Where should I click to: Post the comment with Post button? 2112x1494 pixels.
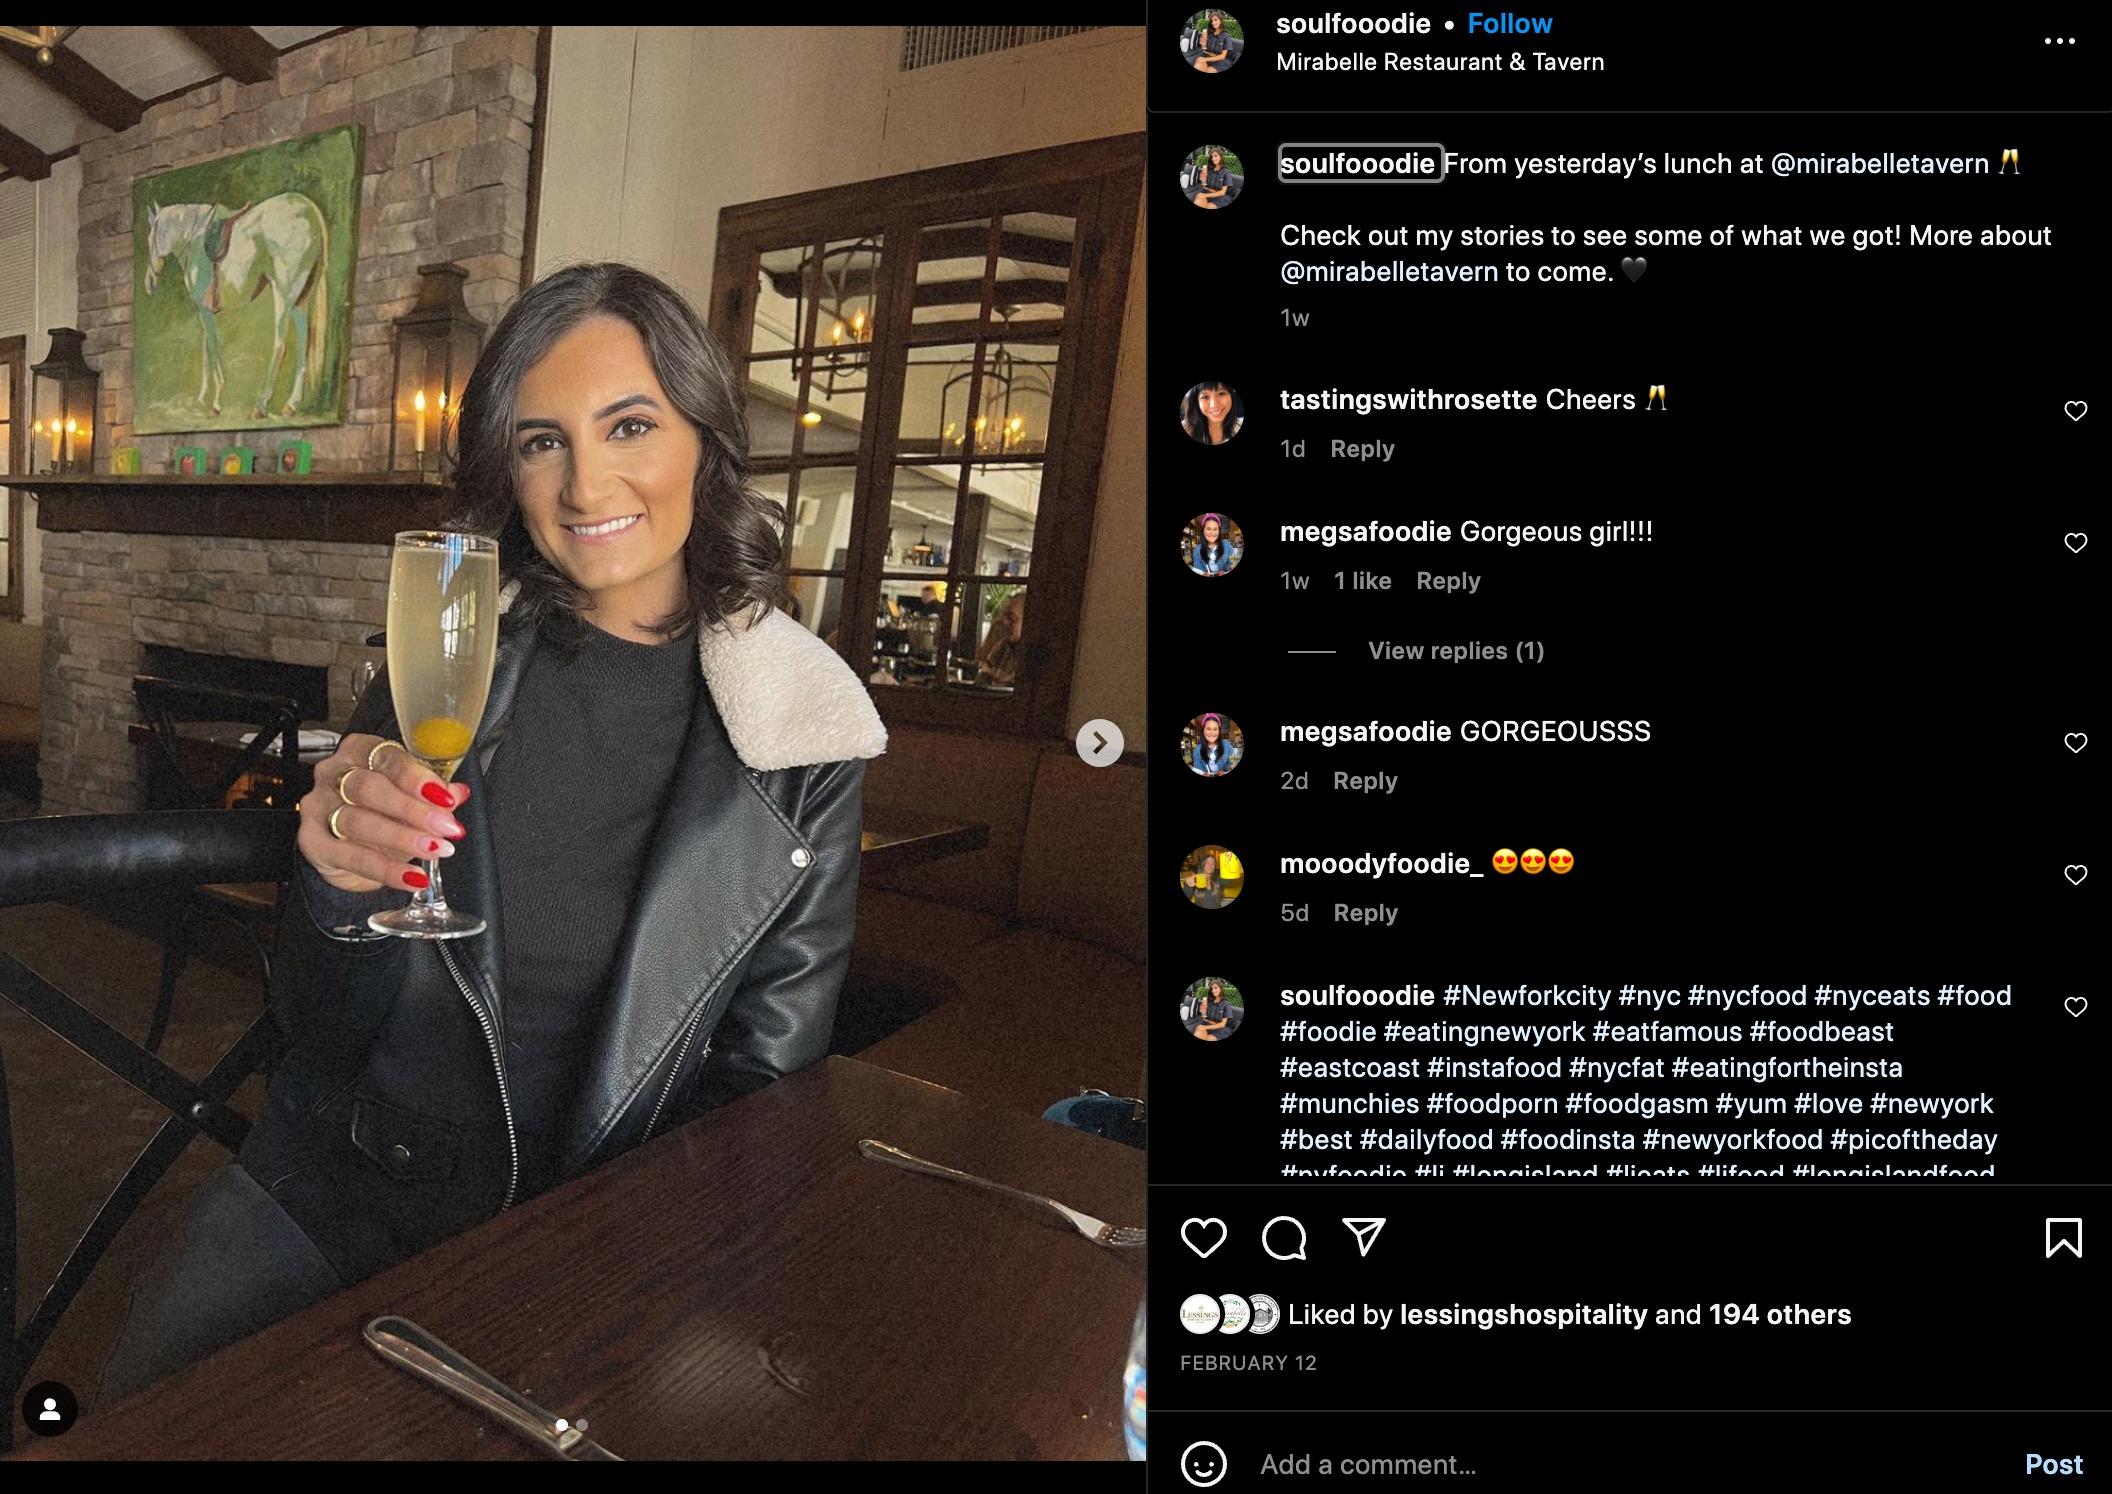tap(2054, 1465)
